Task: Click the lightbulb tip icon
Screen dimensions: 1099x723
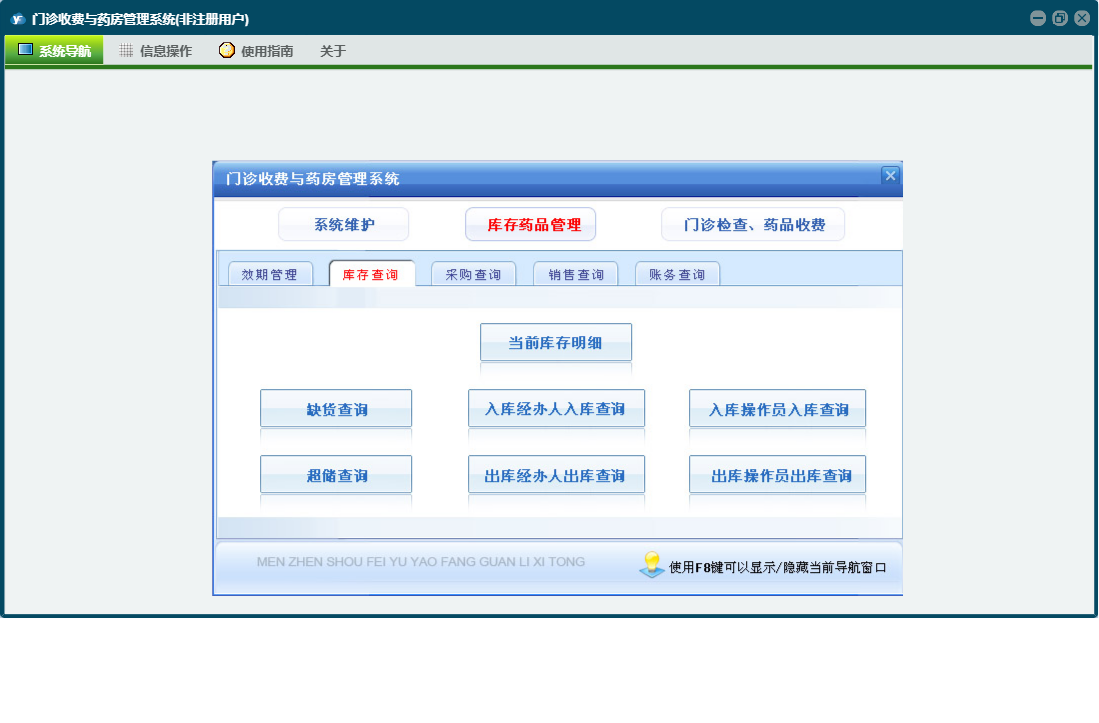Action: (x=651, y=564)
